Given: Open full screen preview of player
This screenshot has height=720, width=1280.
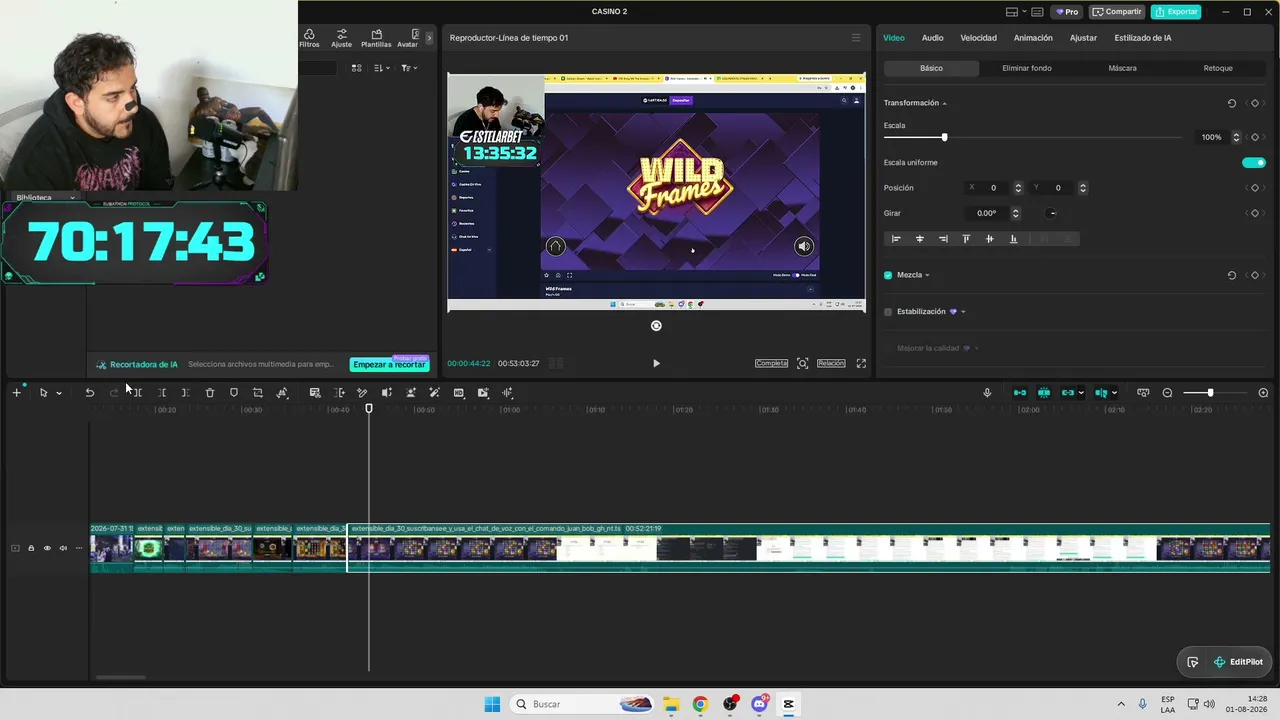Looking at the screenshot, I should click(x=861, y=364).
